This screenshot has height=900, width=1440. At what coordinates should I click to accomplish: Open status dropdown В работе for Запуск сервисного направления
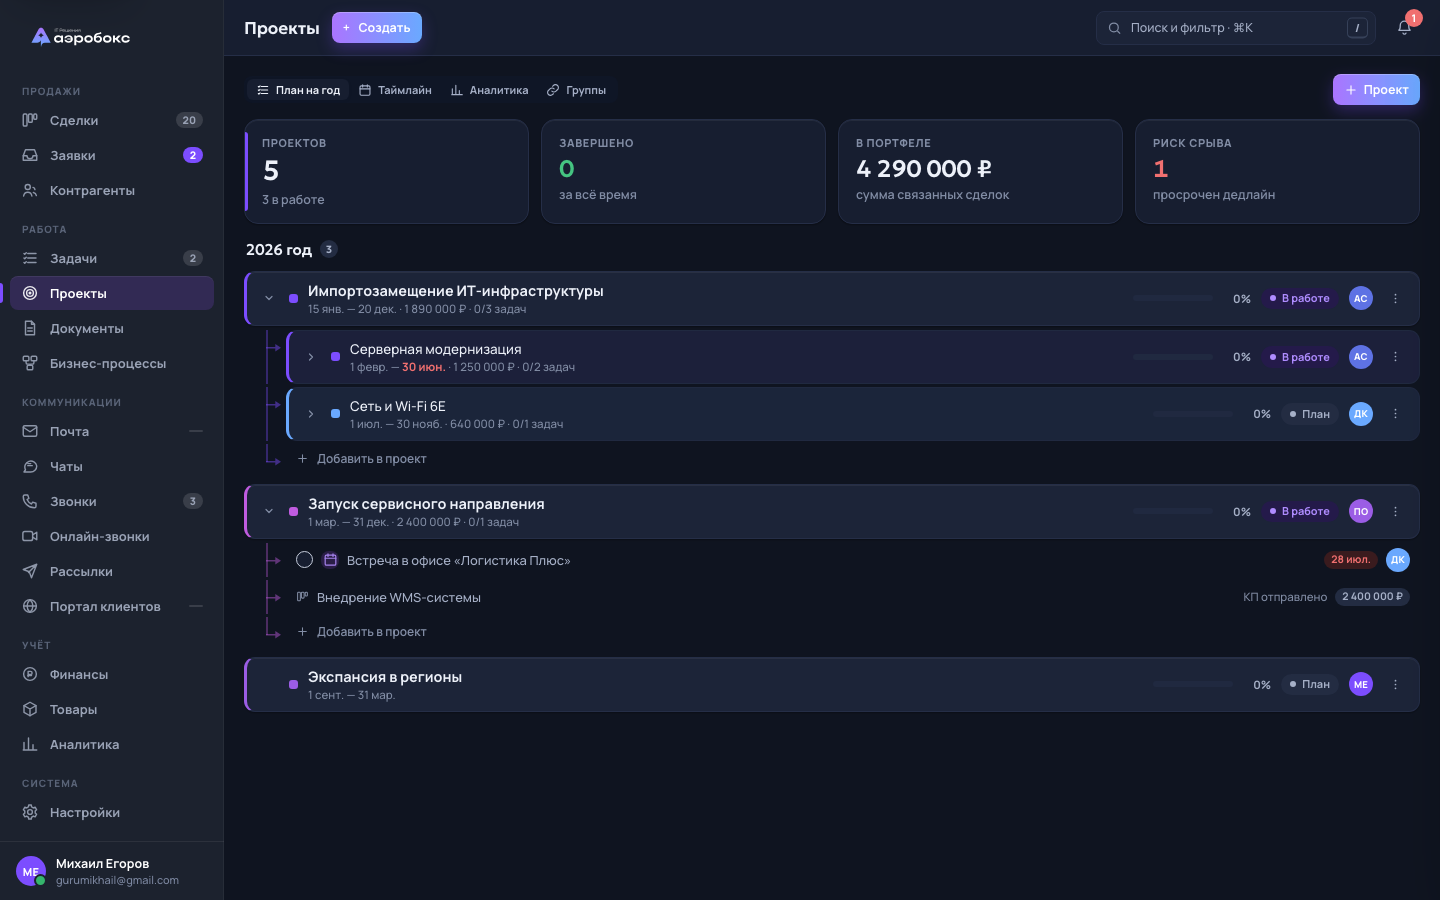point(1300,511)
